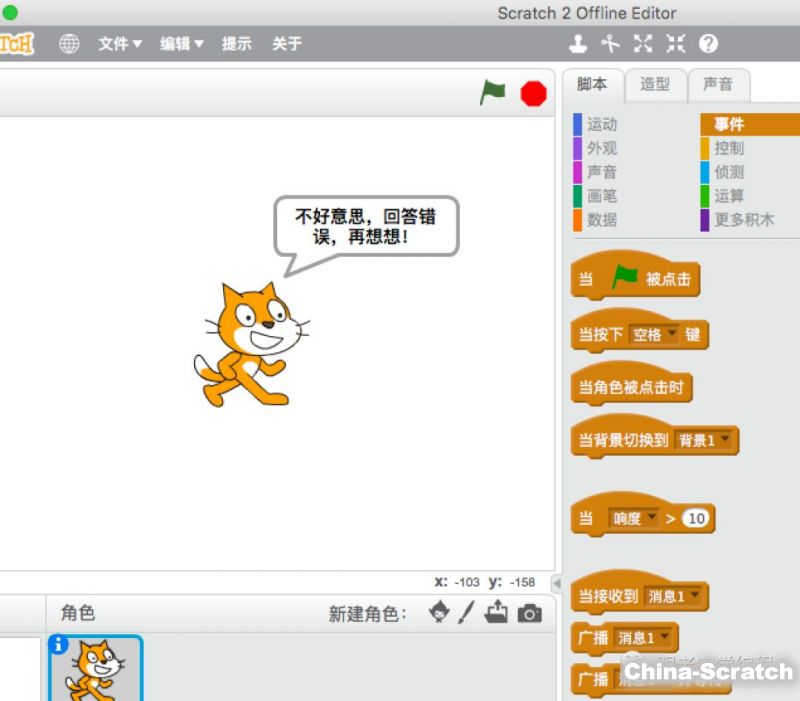This screenshot has height=701, width=800.
Task: Open the 文件 menu
Action: tap(120, 44)
